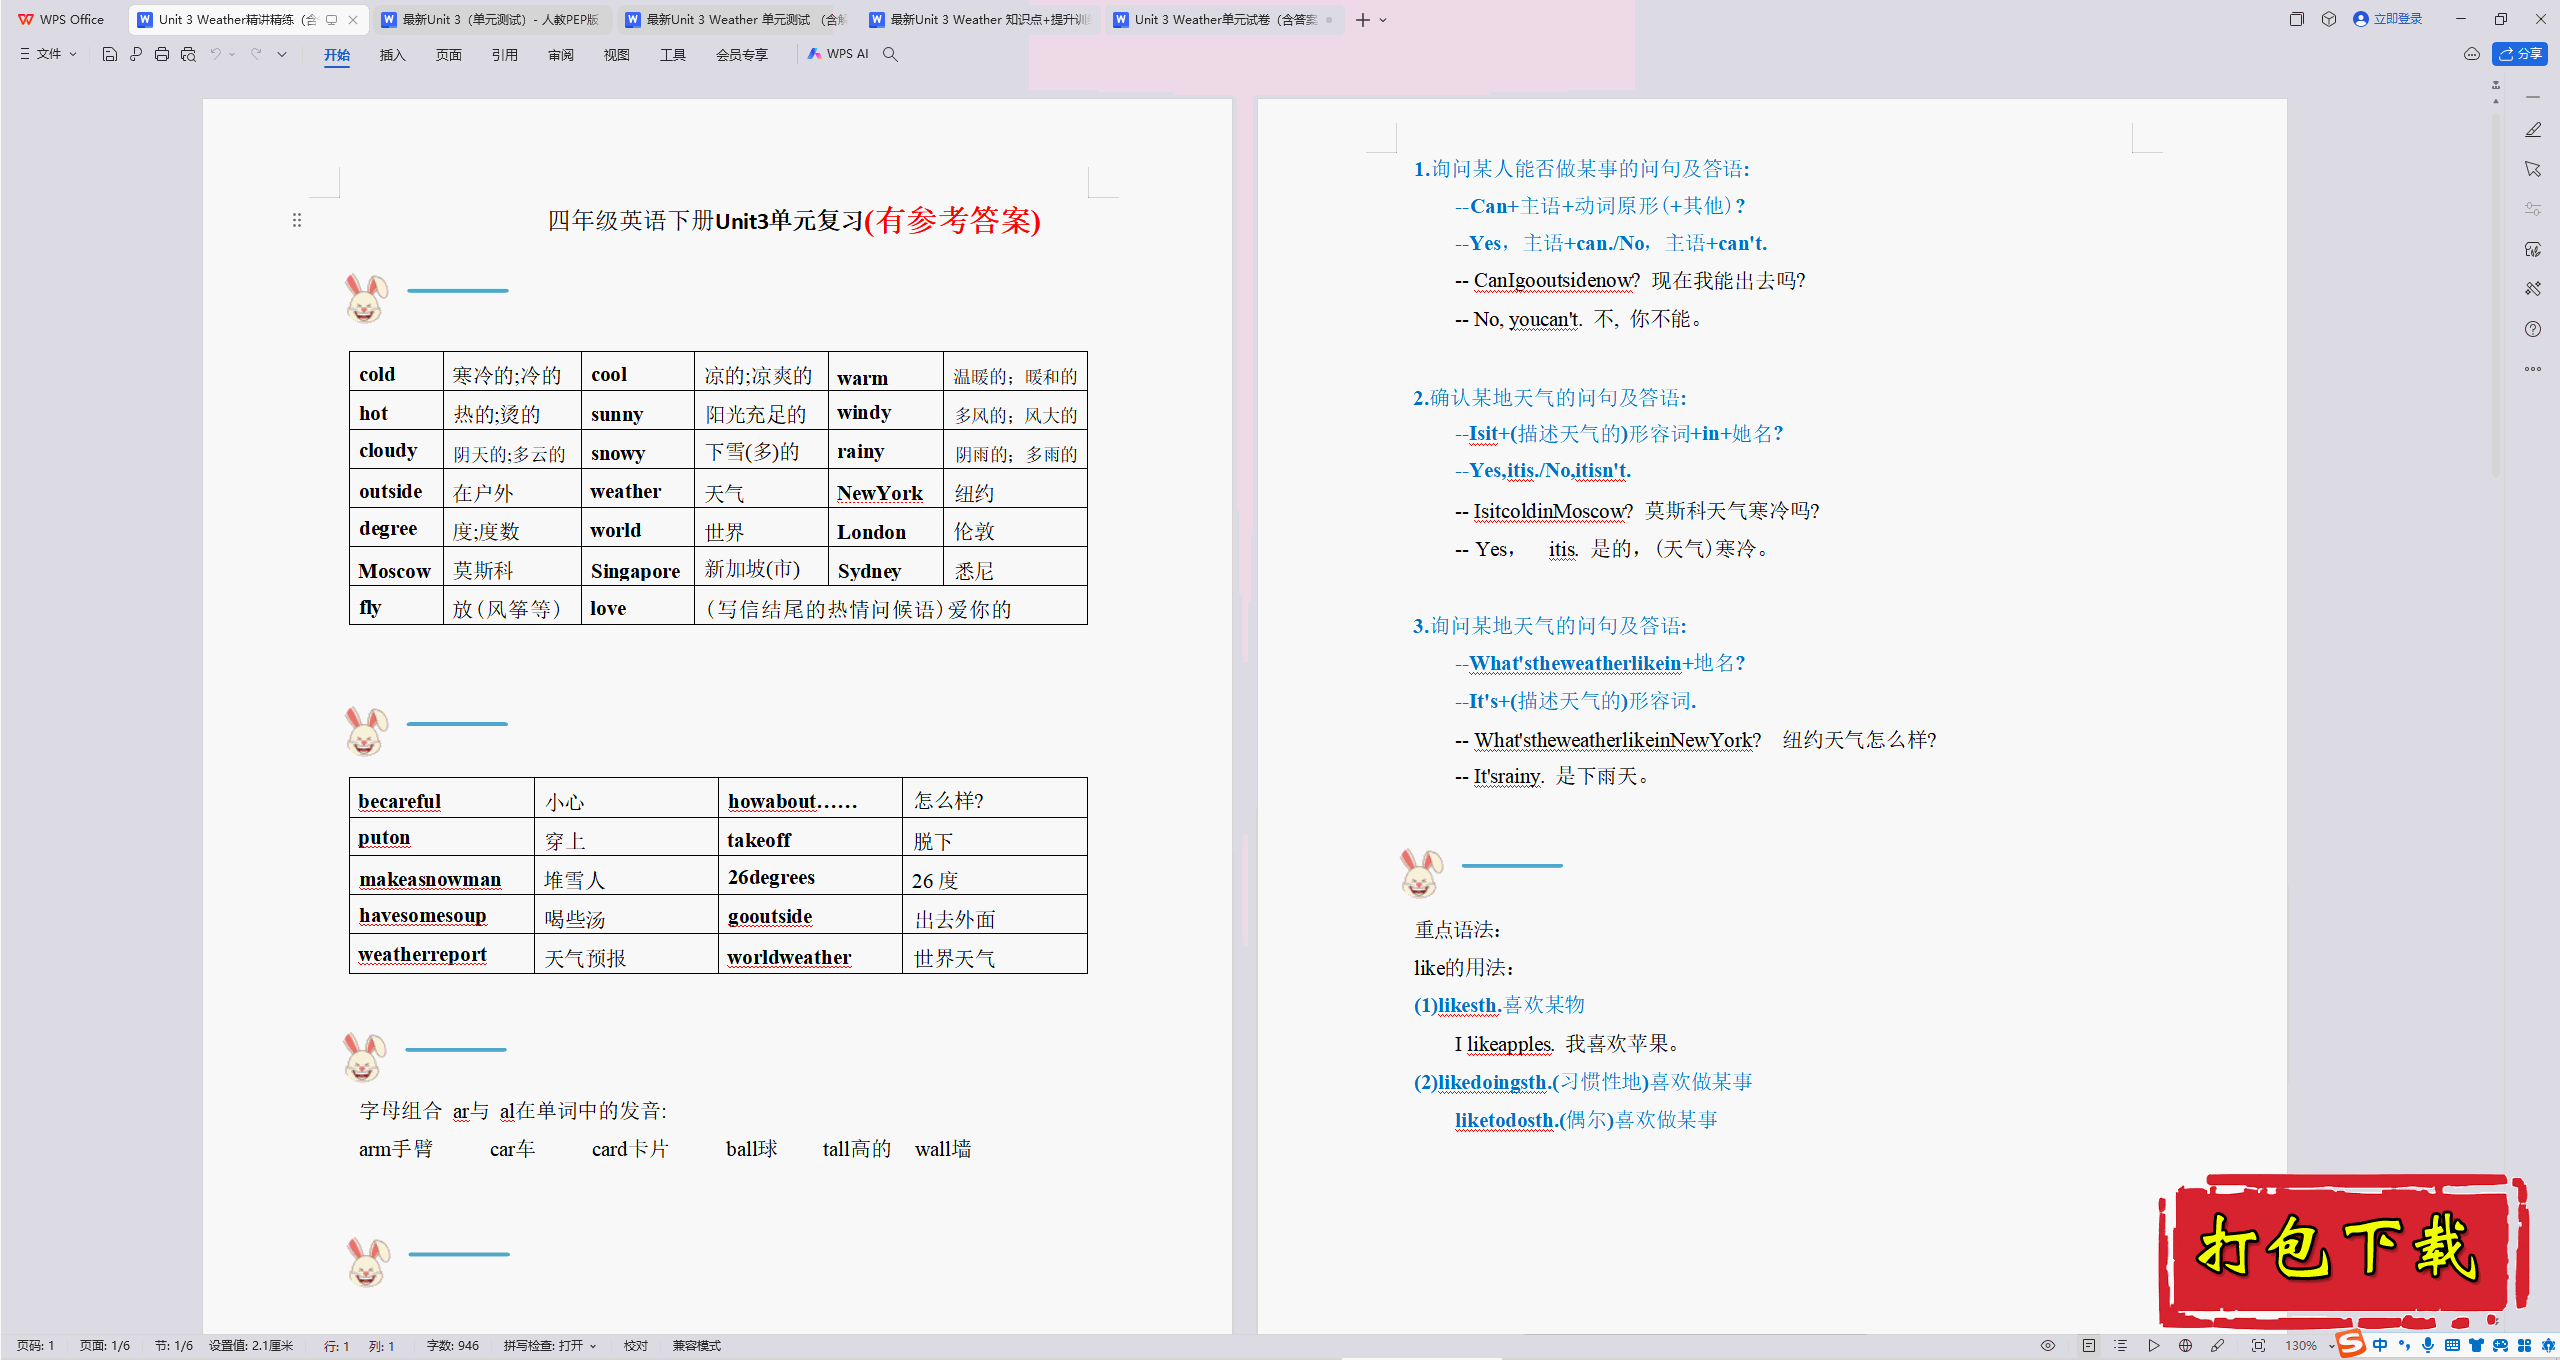Screen dimensions: 2560x1360
Task: Switch to web layout globe icon
Action: pos(2186,1346)
